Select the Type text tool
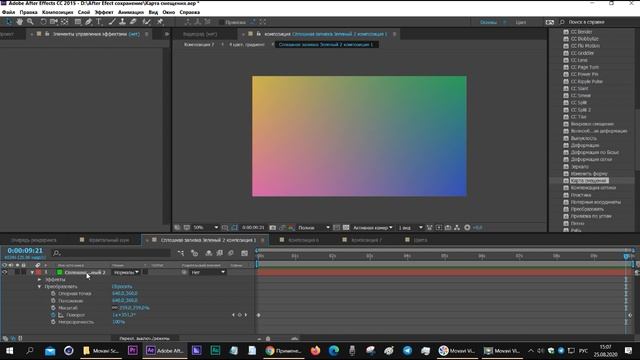 [99, 22]
